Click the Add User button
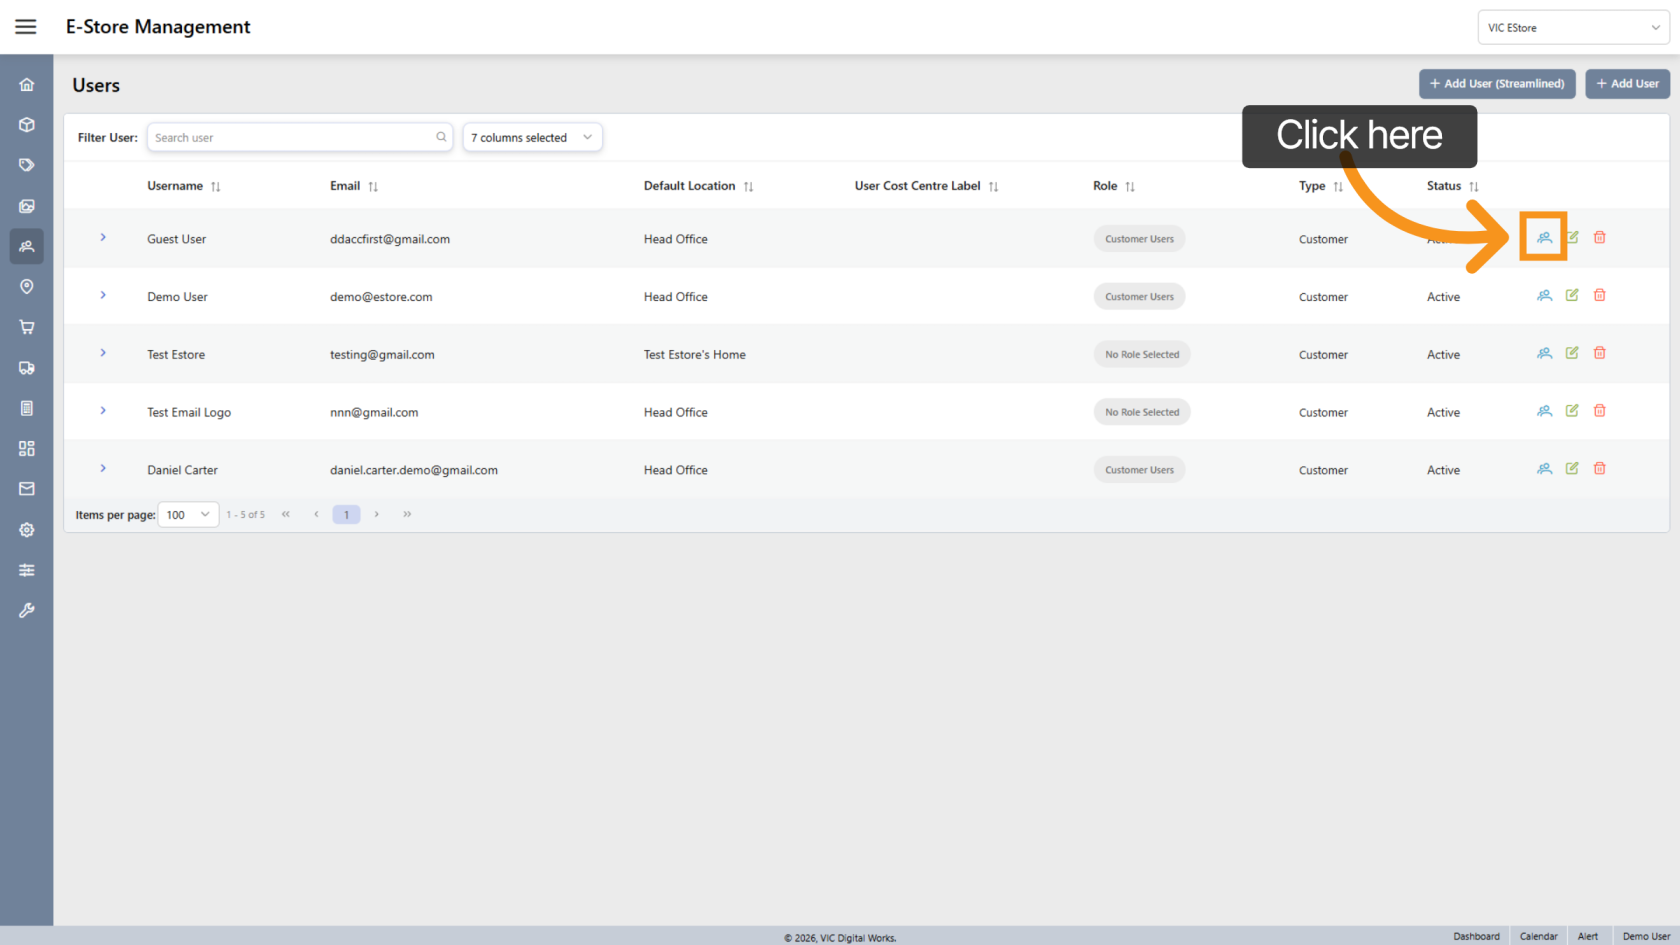Image resolution: width=1680 pixels, height=945 pixels. point(1627,84)
